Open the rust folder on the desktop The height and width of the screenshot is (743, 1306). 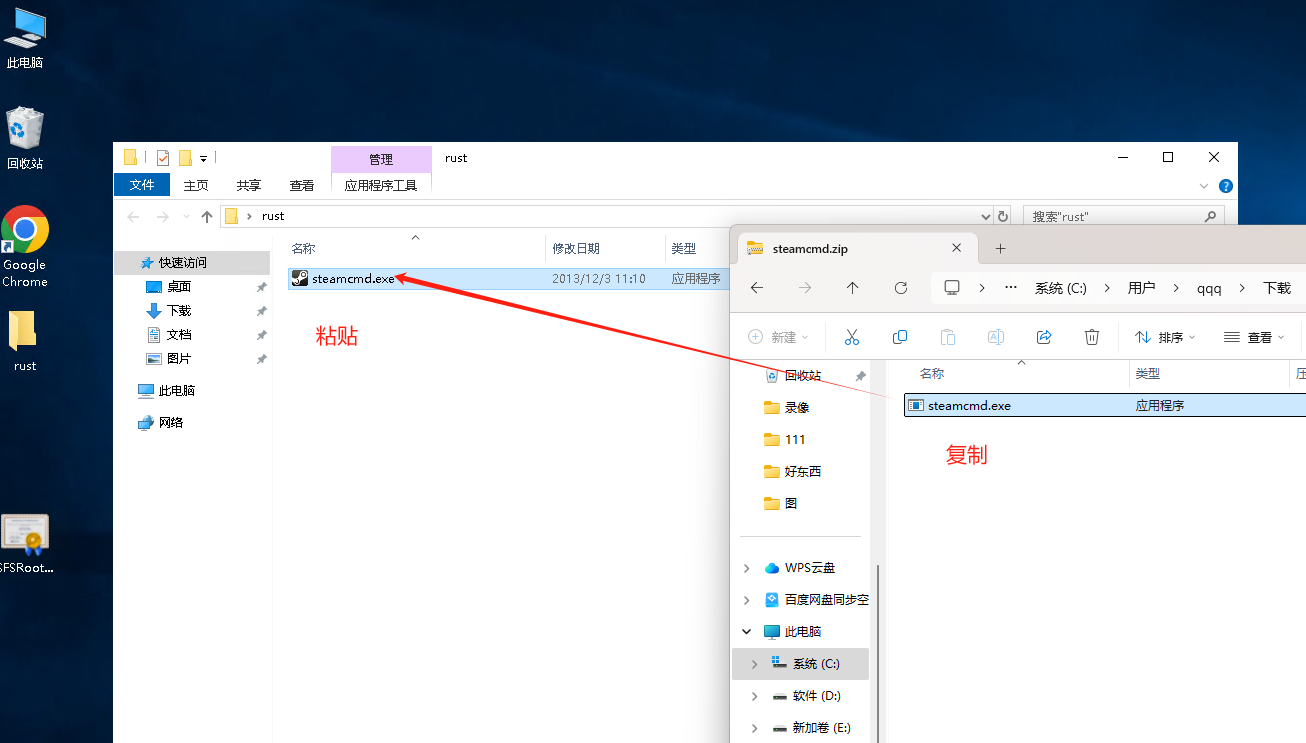(x=25, y=341)
